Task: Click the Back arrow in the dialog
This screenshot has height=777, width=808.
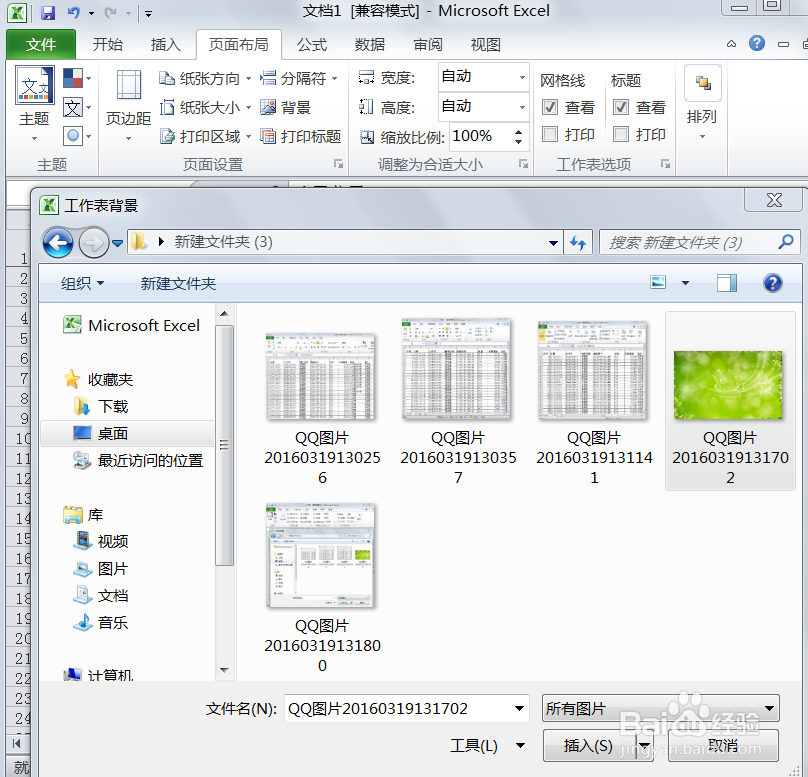Action: (x=58, y=242)
